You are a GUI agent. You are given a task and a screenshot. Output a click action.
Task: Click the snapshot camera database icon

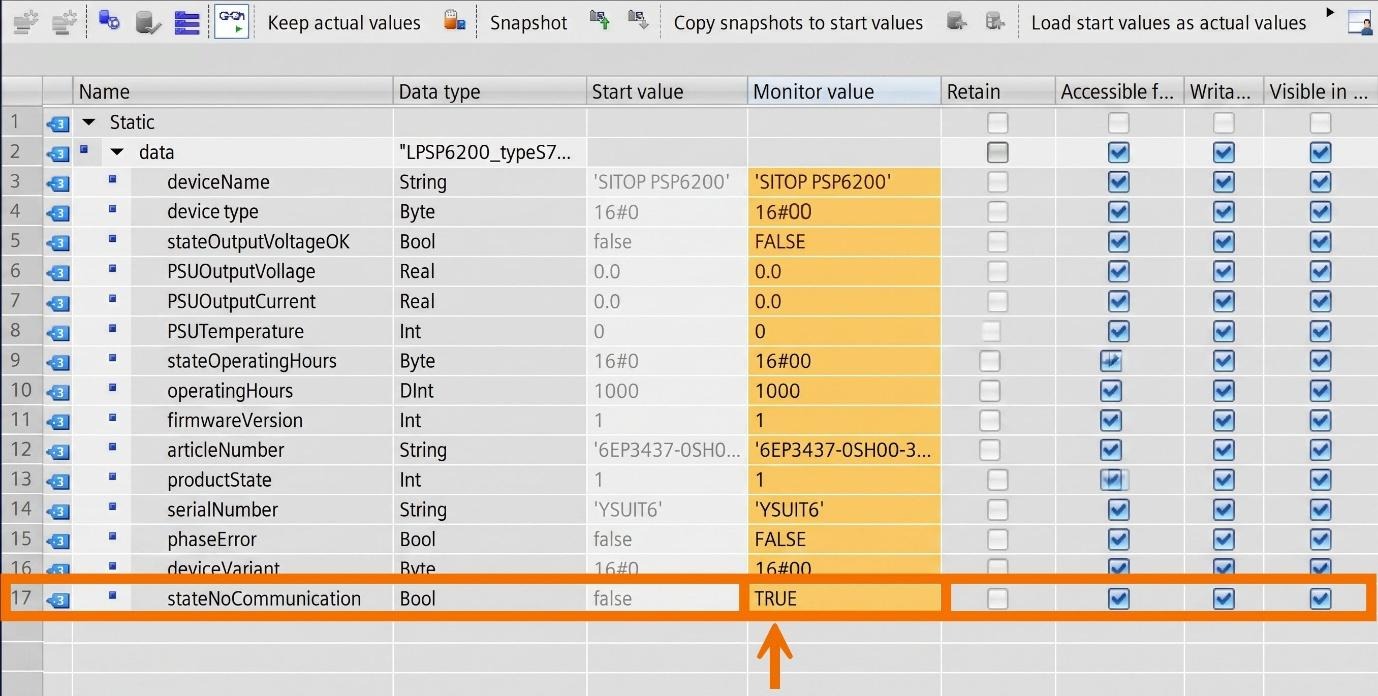coord(455,21)
